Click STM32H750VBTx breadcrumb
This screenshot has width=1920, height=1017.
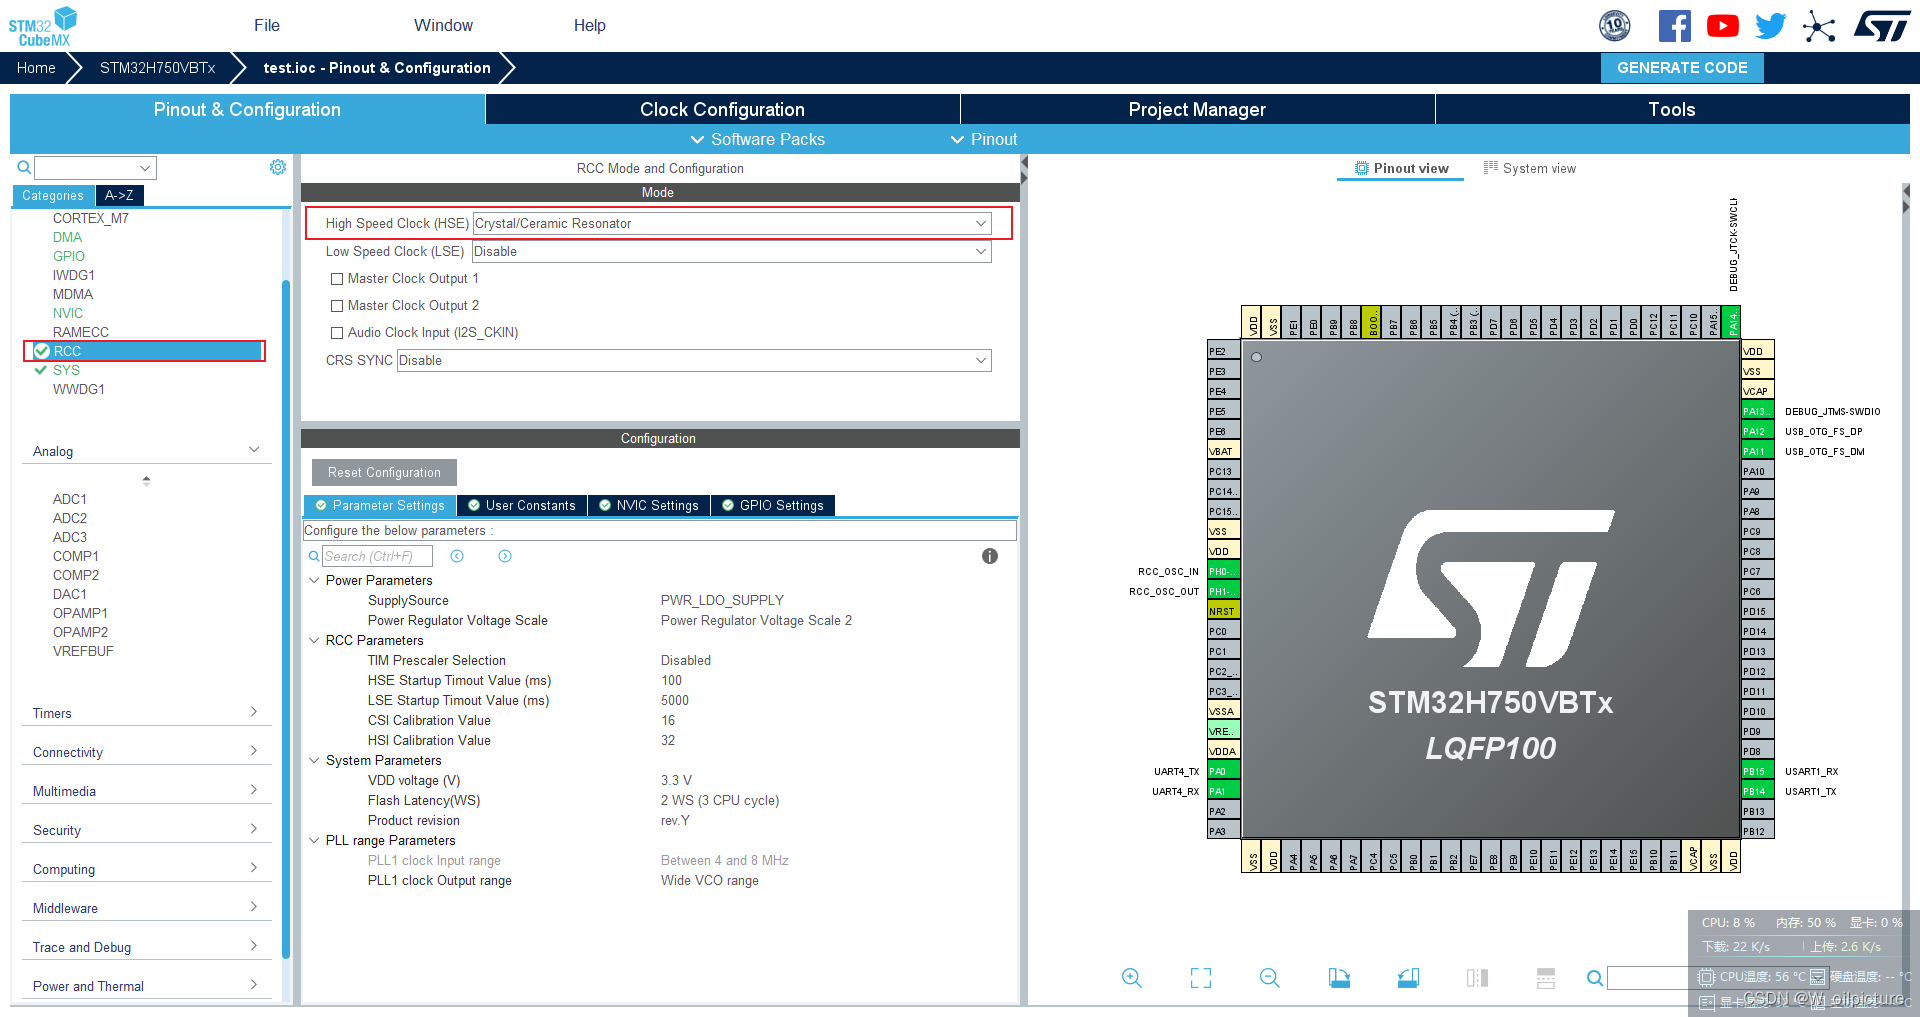[x=157, y=68]
